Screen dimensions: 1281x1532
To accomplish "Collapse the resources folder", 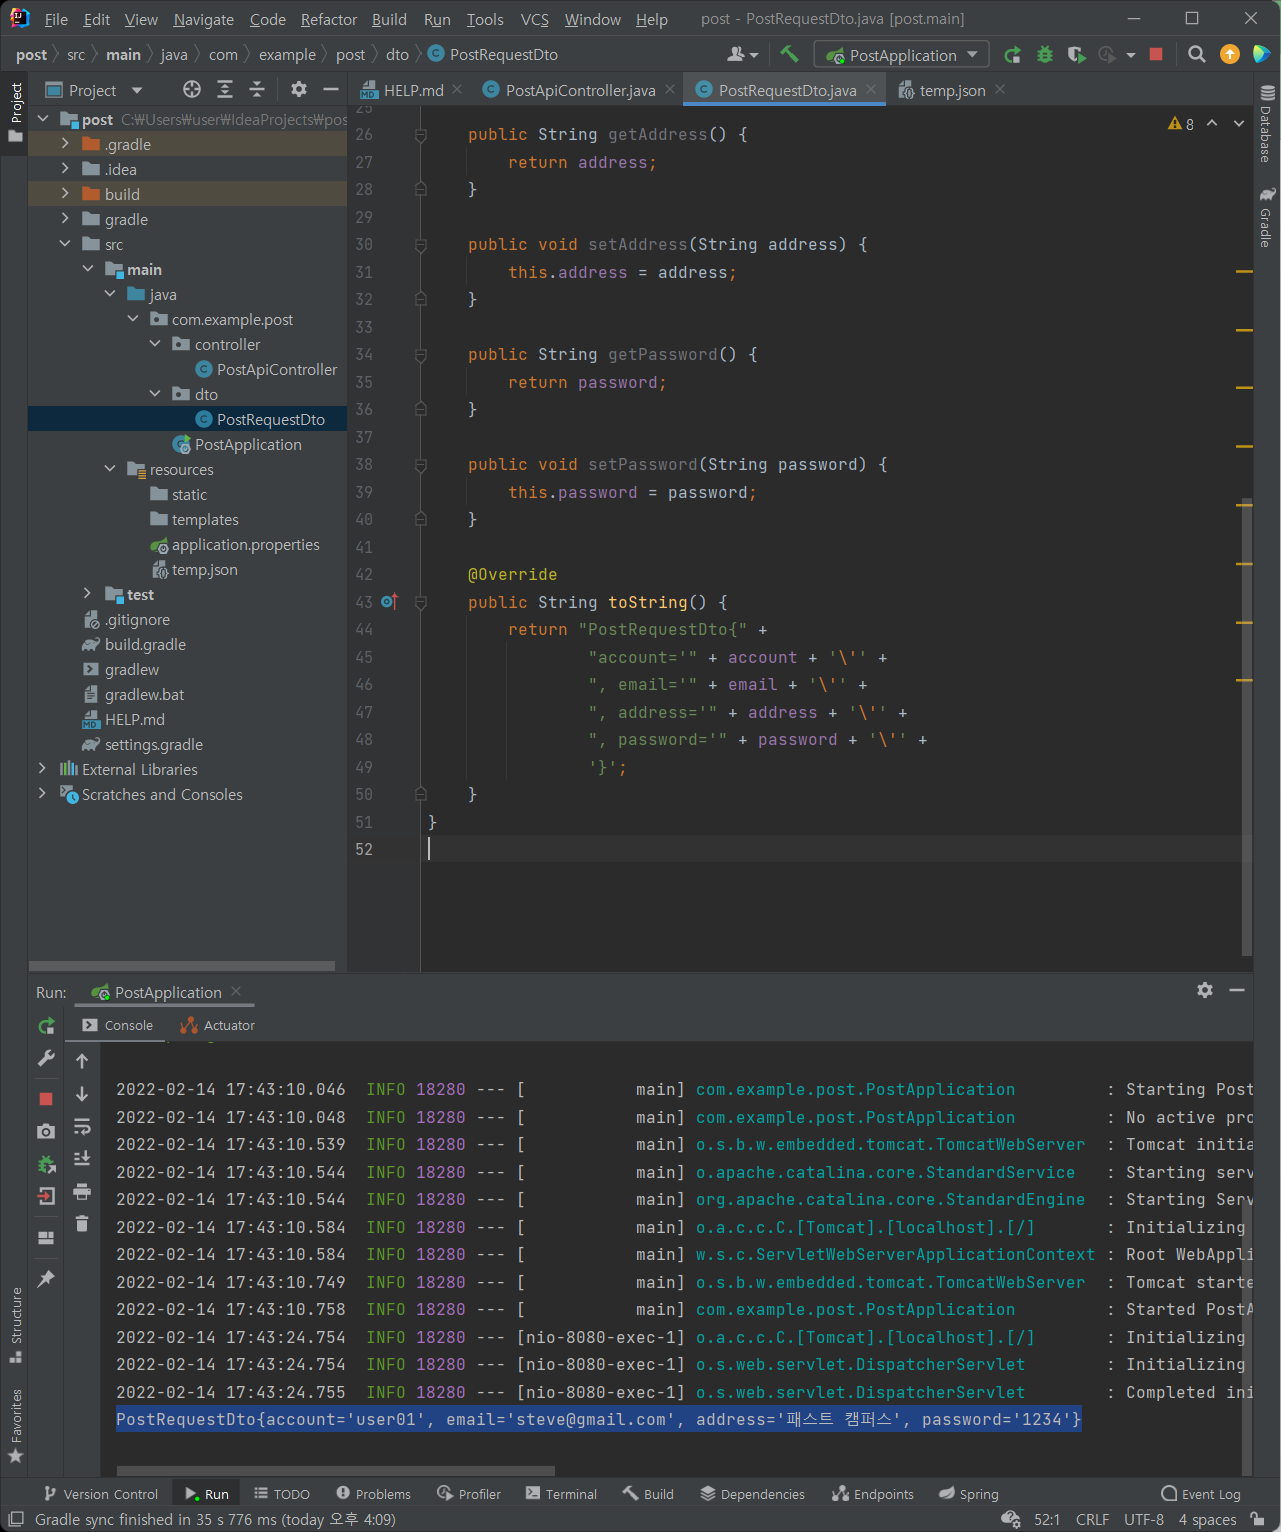I will coord(110,469).
